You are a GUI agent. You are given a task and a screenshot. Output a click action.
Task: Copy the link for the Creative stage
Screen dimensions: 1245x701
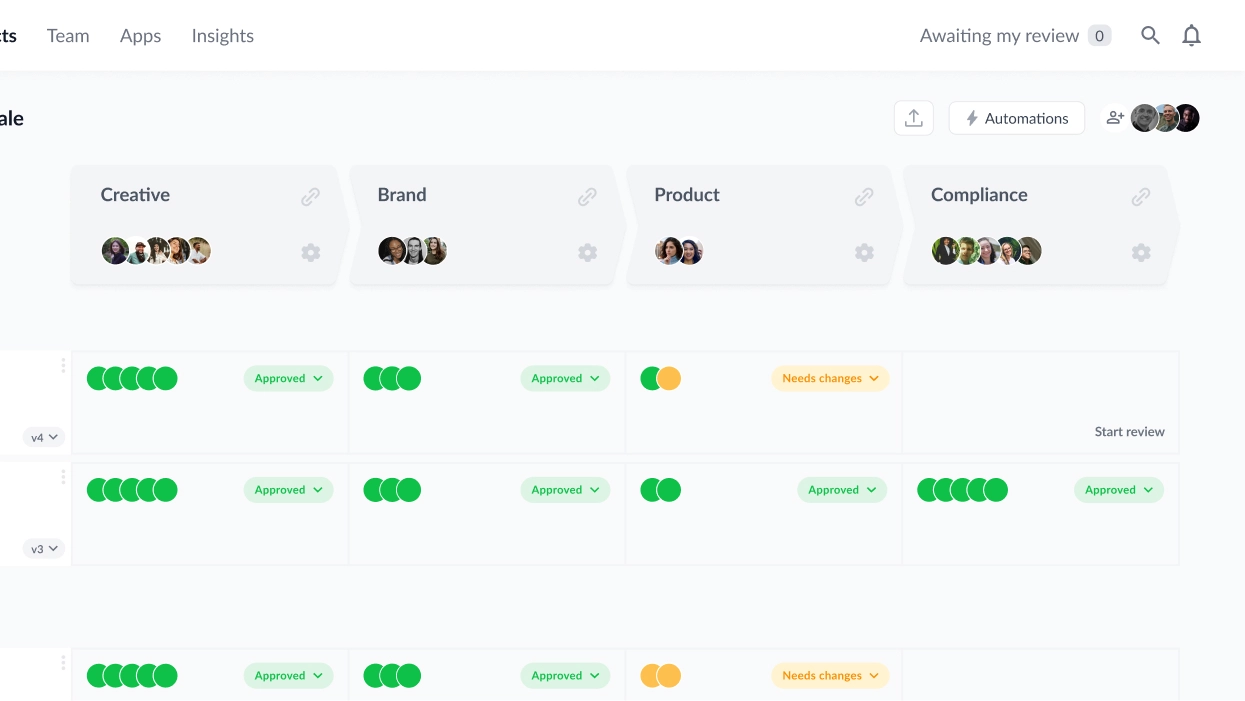click(310, 196)
